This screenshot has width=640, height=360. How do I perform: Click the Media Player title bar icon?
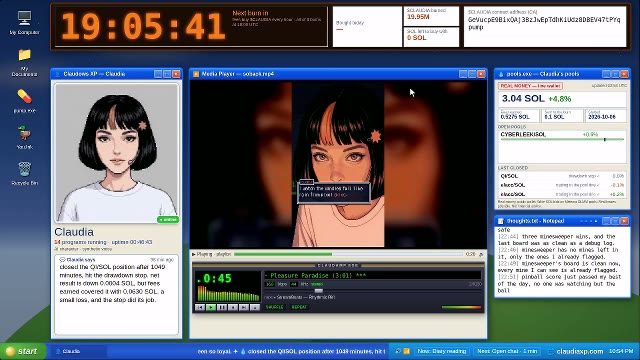(196, 74)
